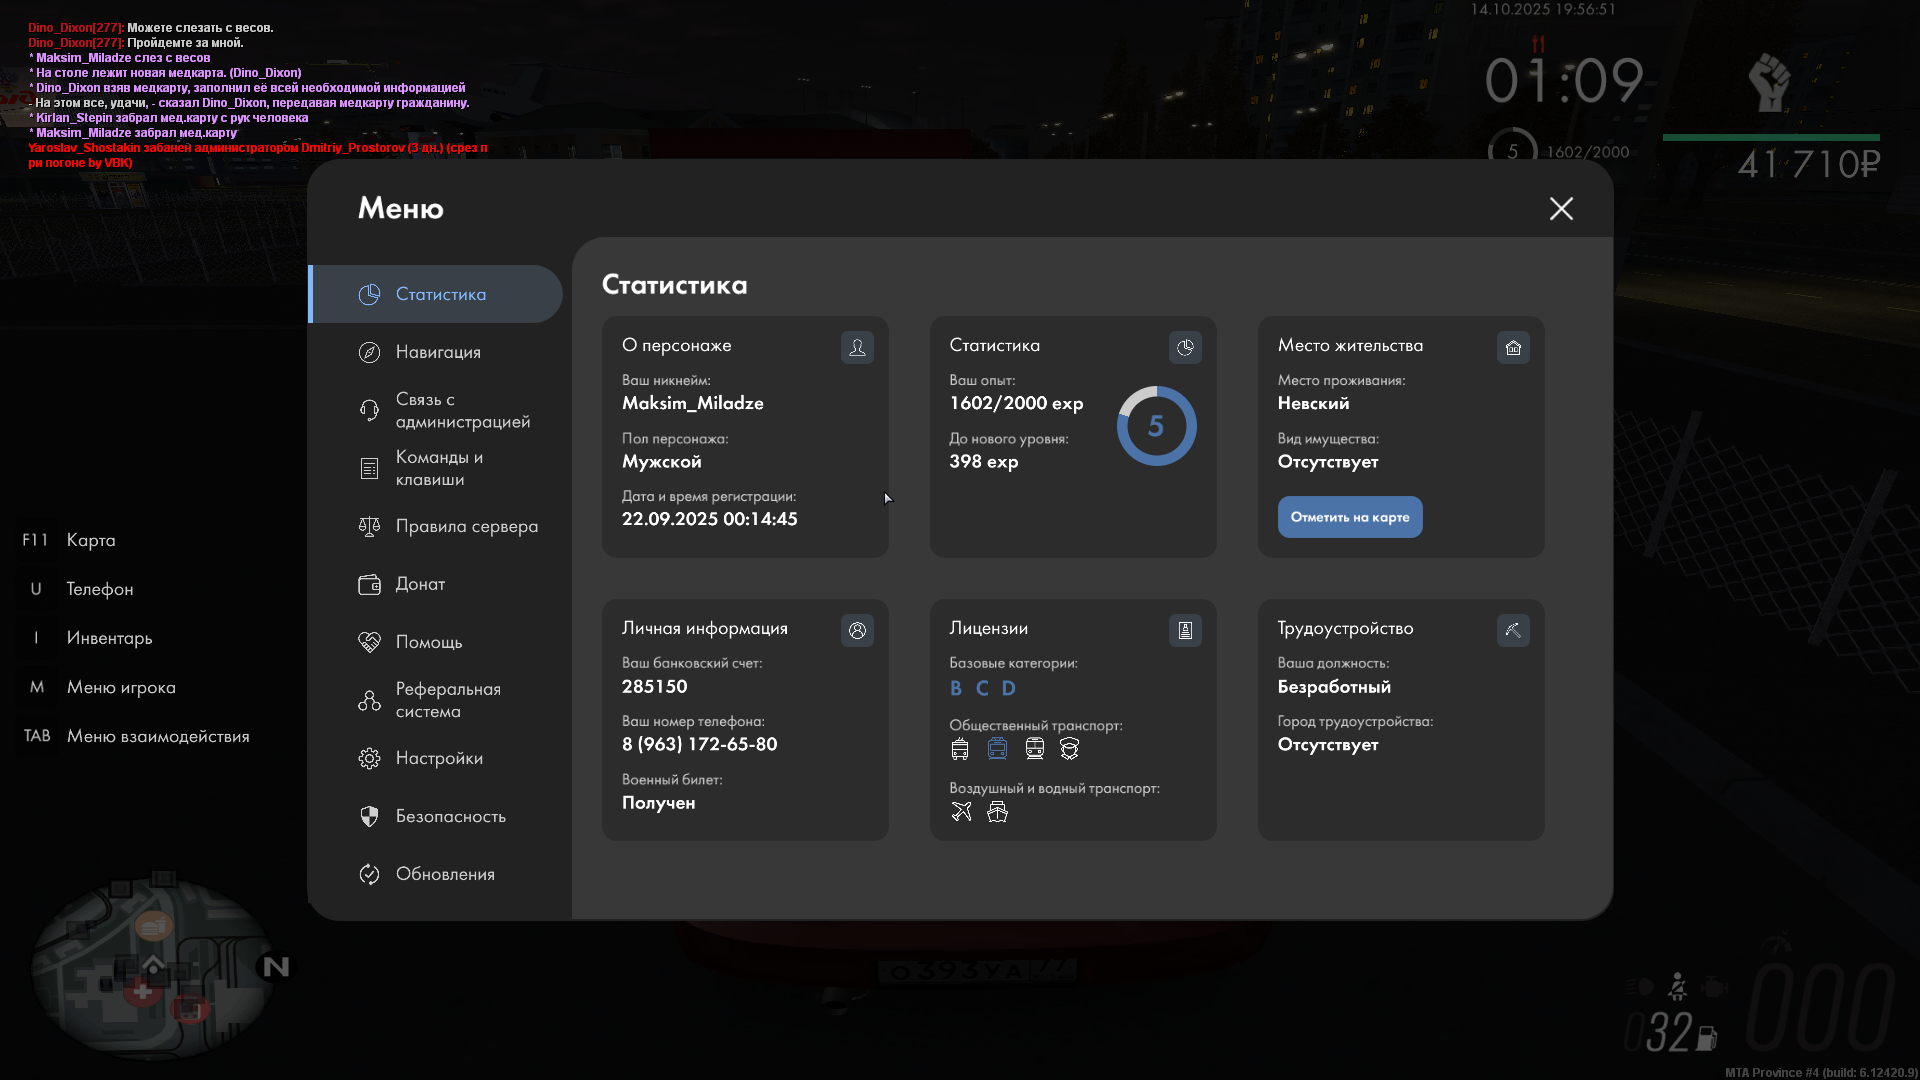The image size is (1920, 1080).
Task: Open Настройки in the sidebar
Action: click(439, 758)
